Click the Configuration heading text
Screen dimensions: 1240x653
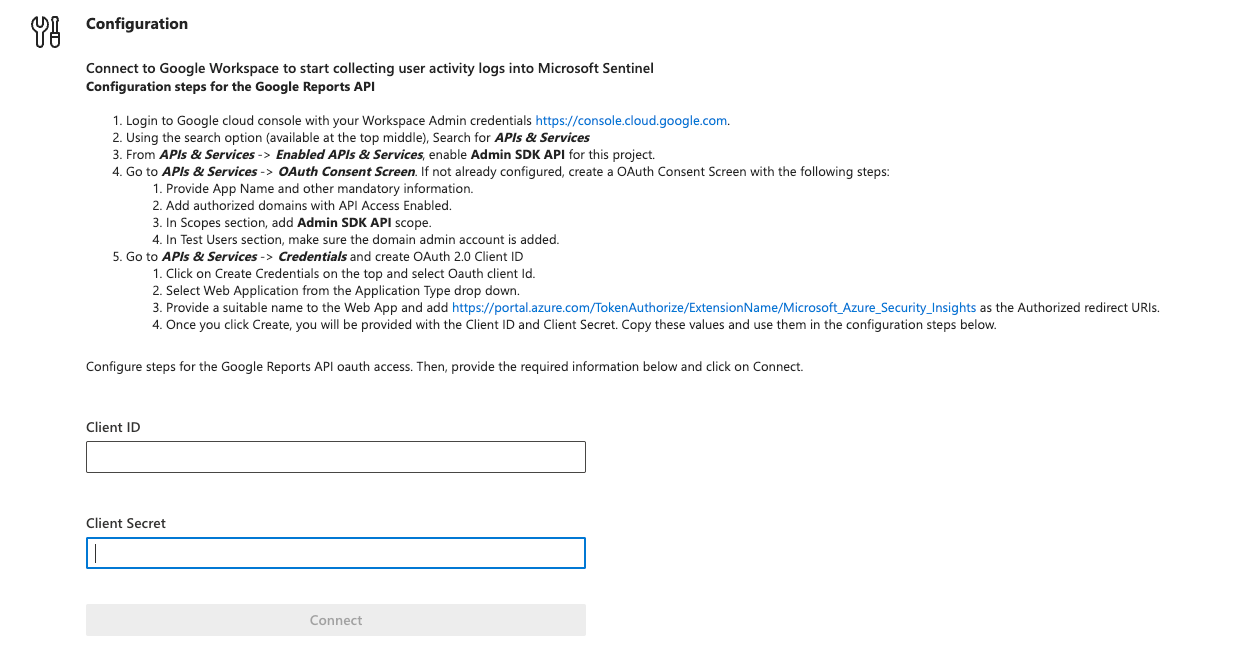point(137,23)
